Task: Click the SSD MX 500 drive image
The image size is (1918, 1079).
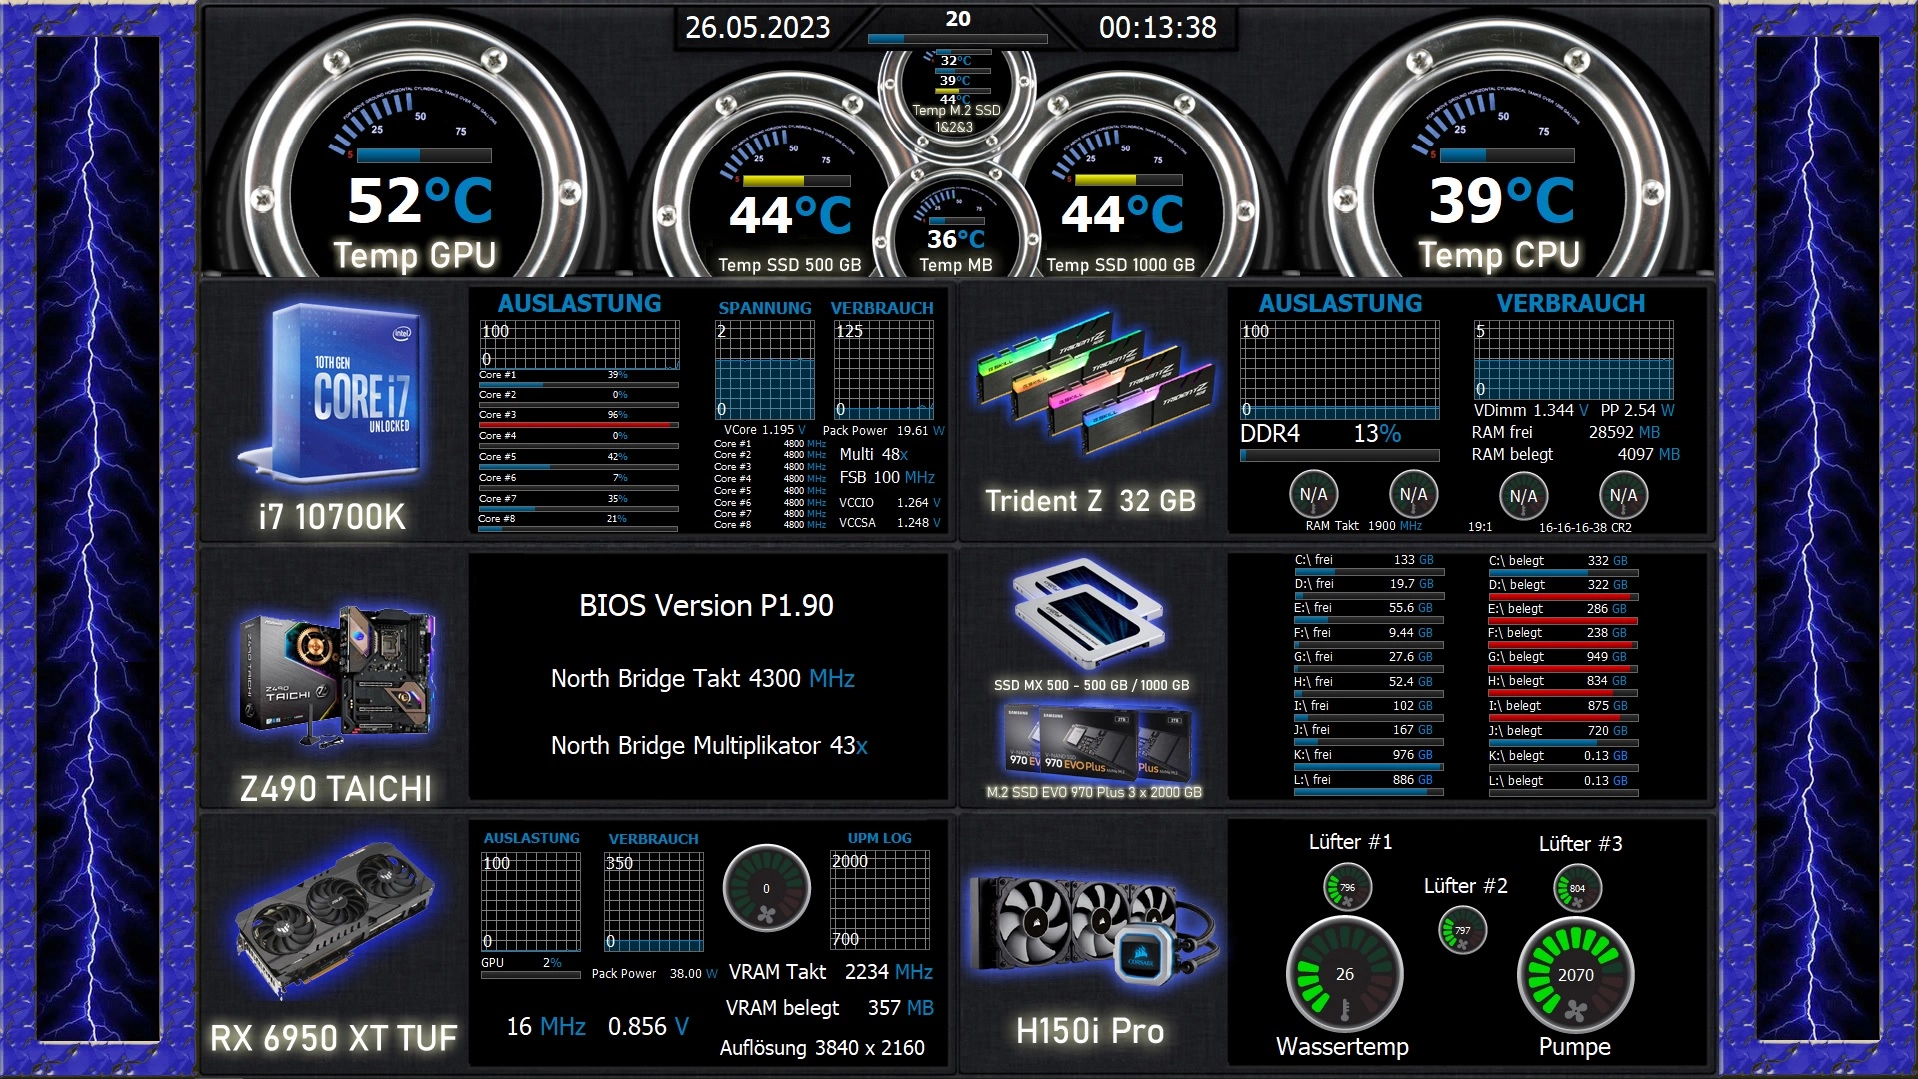Action: click(1088, 612)
